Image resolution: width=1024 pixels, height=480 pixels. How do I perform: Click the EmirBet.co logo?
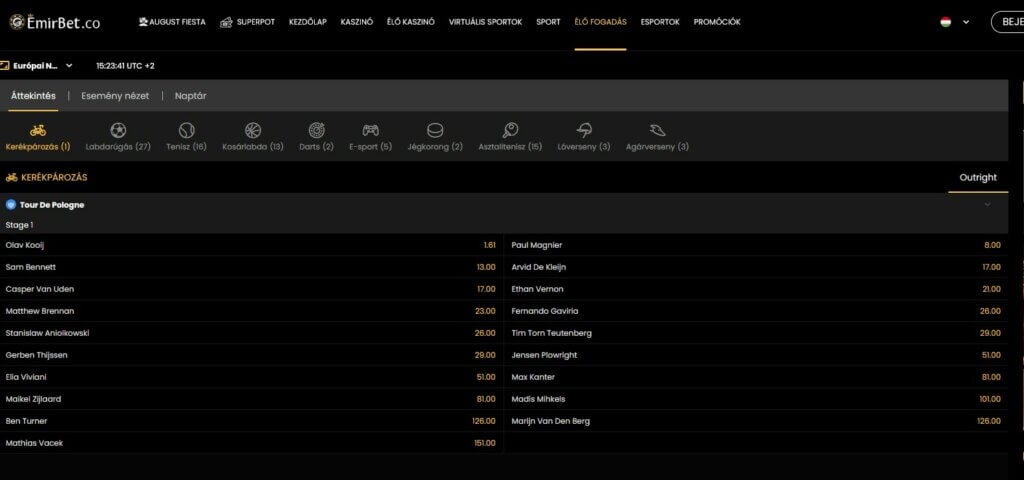click(55, 22)
